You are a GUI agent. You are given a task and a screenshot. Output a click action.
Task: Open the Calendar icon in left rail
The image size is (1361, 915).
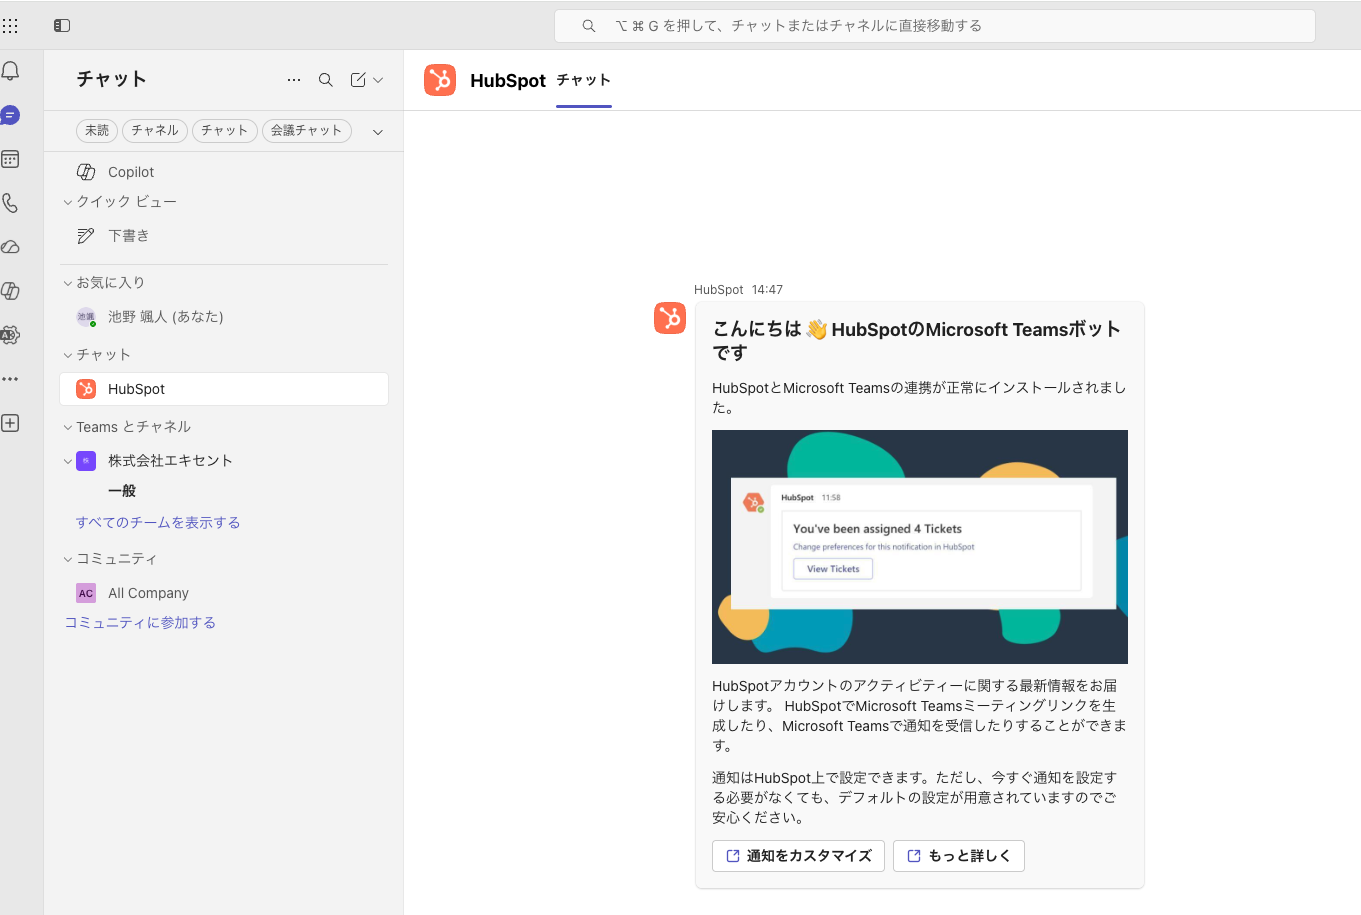coord(10,159)
